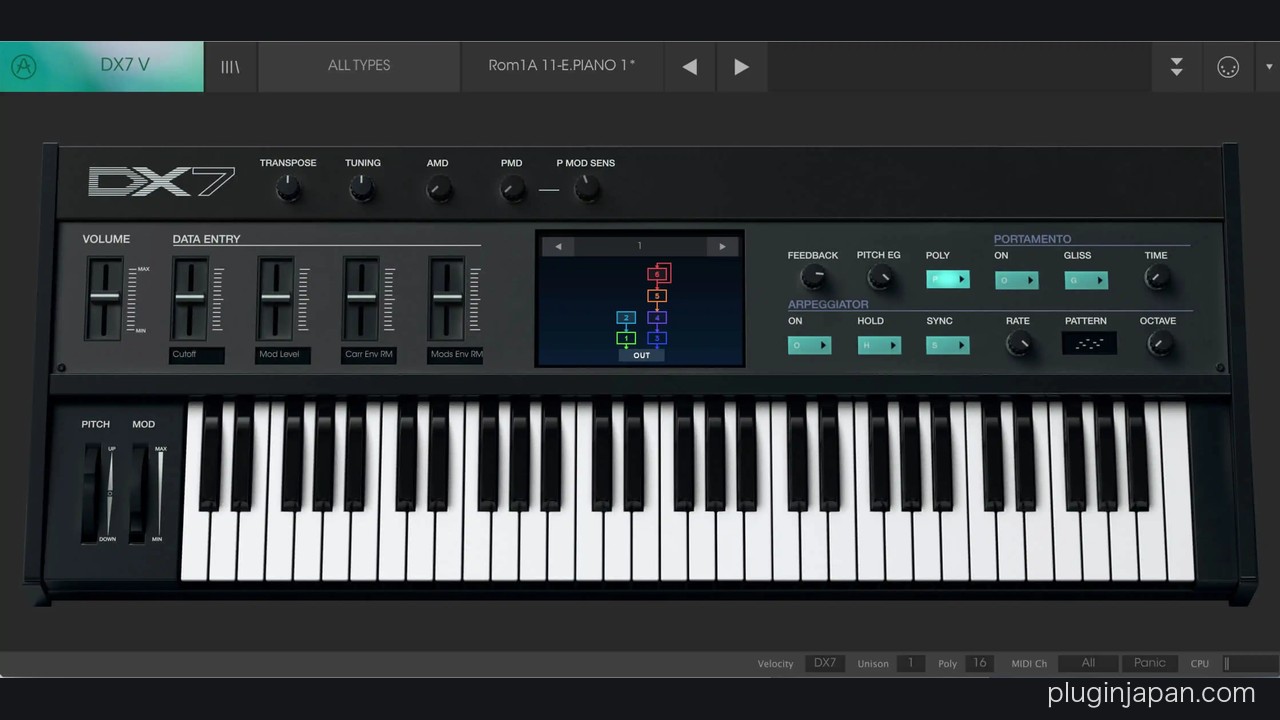Click operator 5 in algorithm display

[x=657, y=296]
